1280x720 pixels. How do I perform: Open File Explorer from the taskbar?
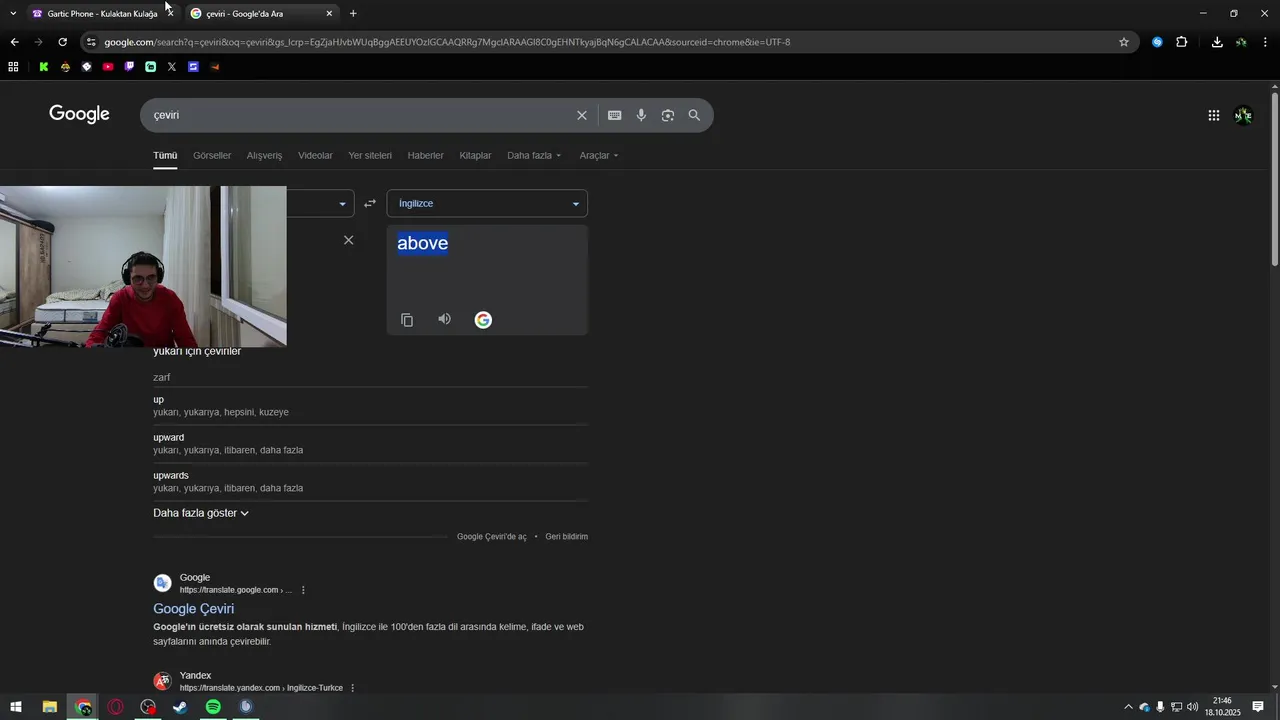click(49, 707)
